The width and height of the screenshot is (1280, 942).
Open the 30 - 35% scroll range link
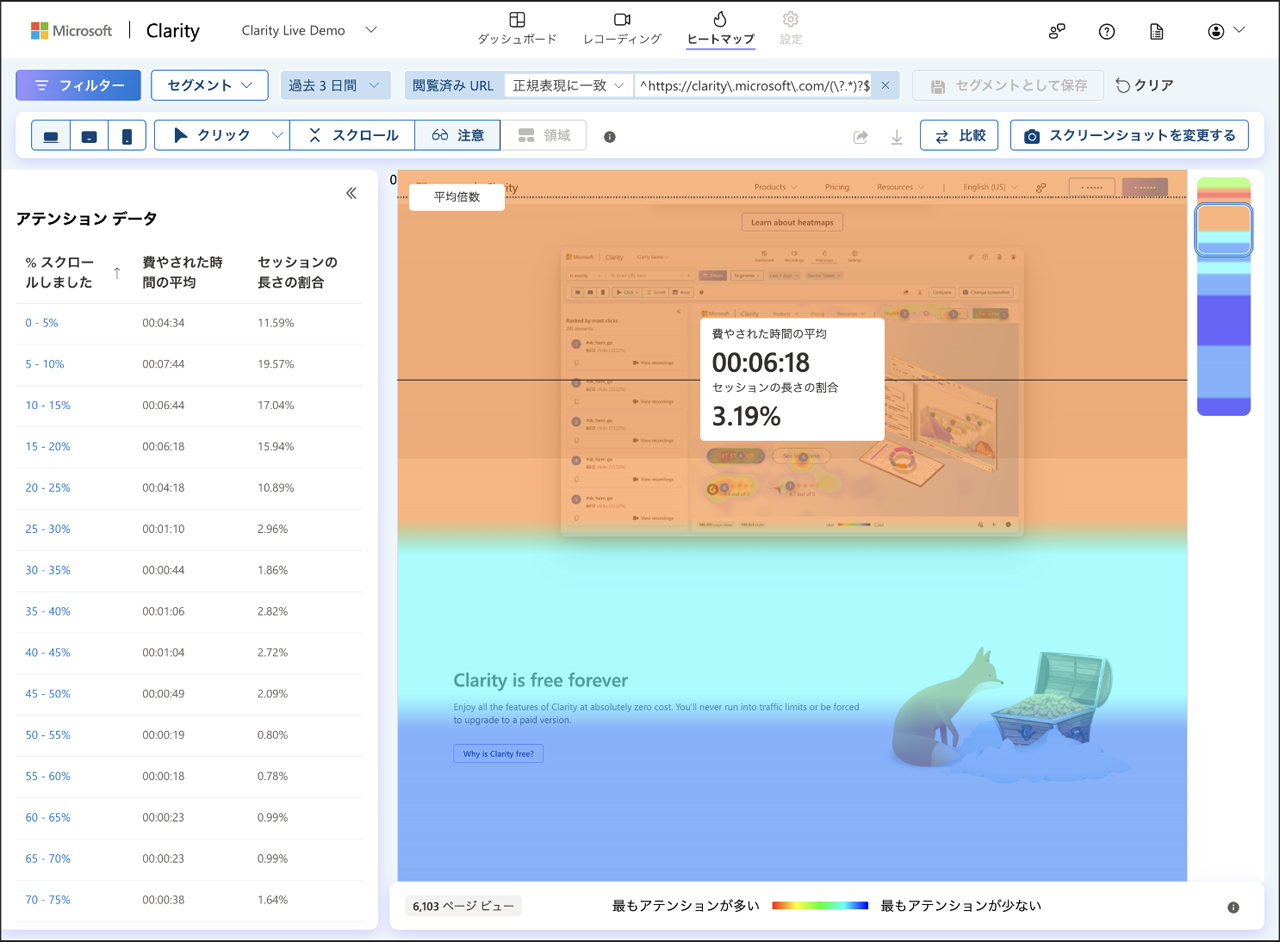[48, 570]
